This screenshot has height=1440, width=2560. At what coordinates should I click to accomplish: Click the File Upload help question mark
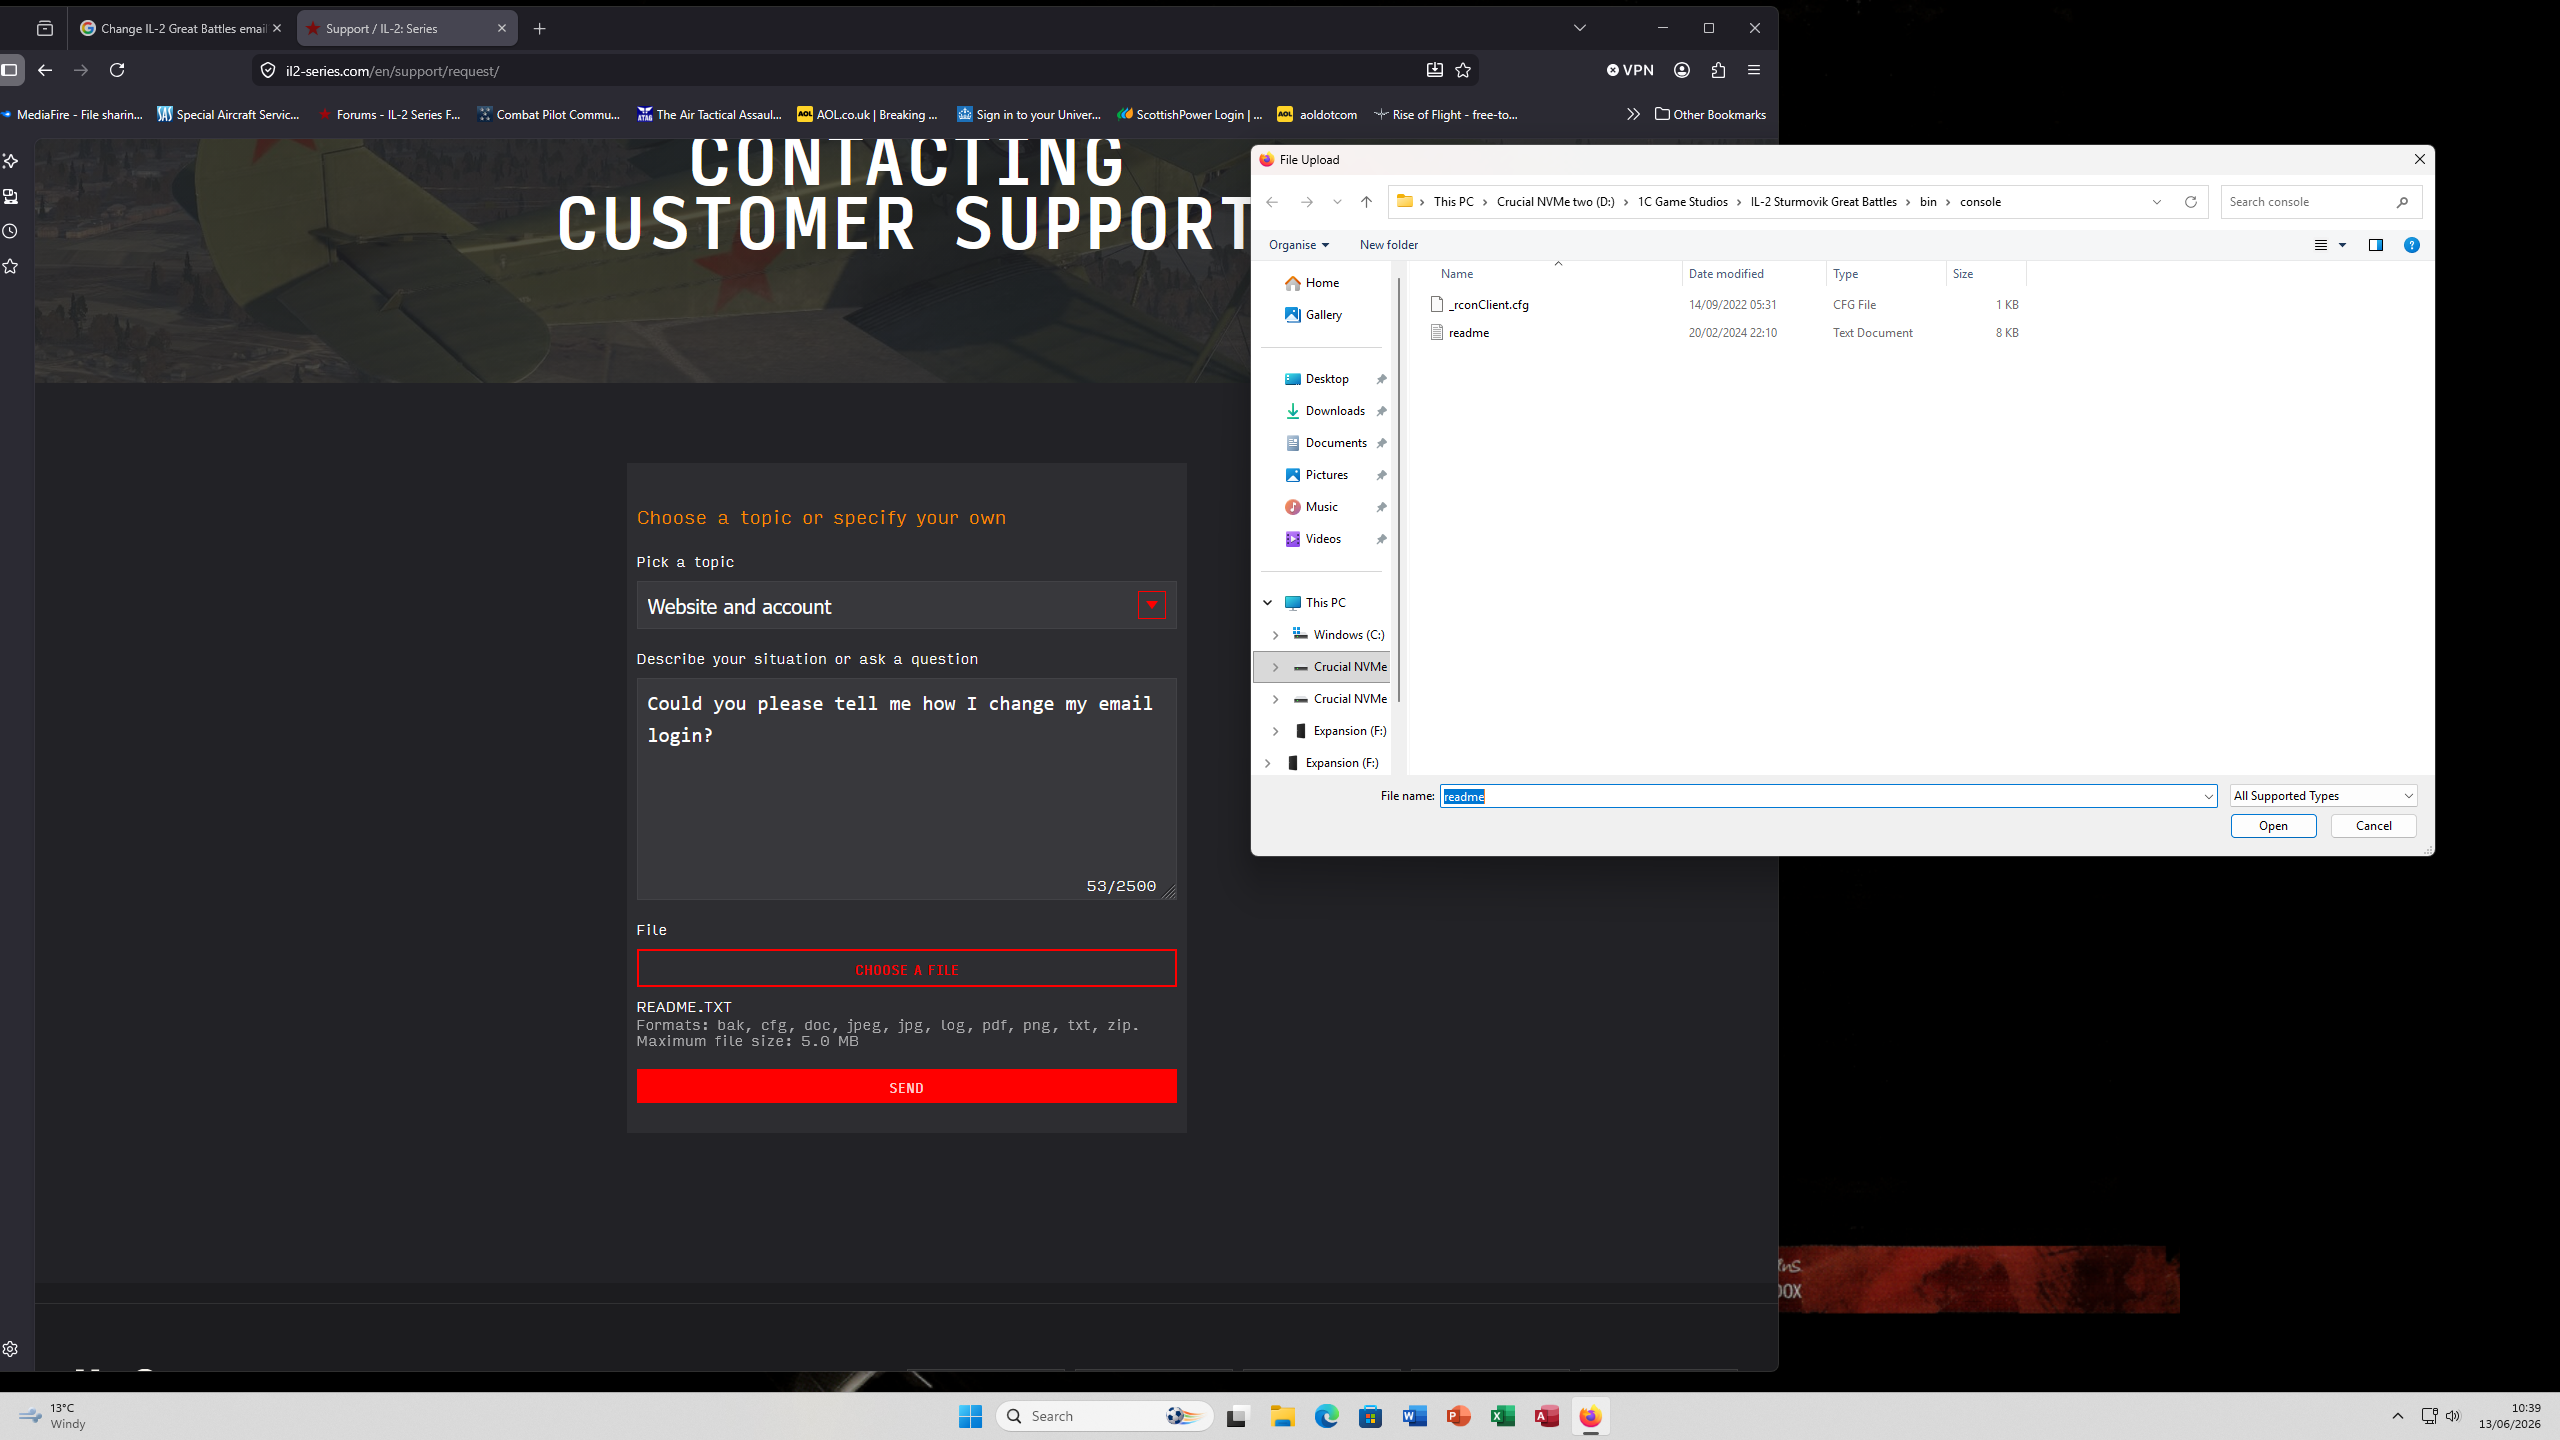point(2411,245)
